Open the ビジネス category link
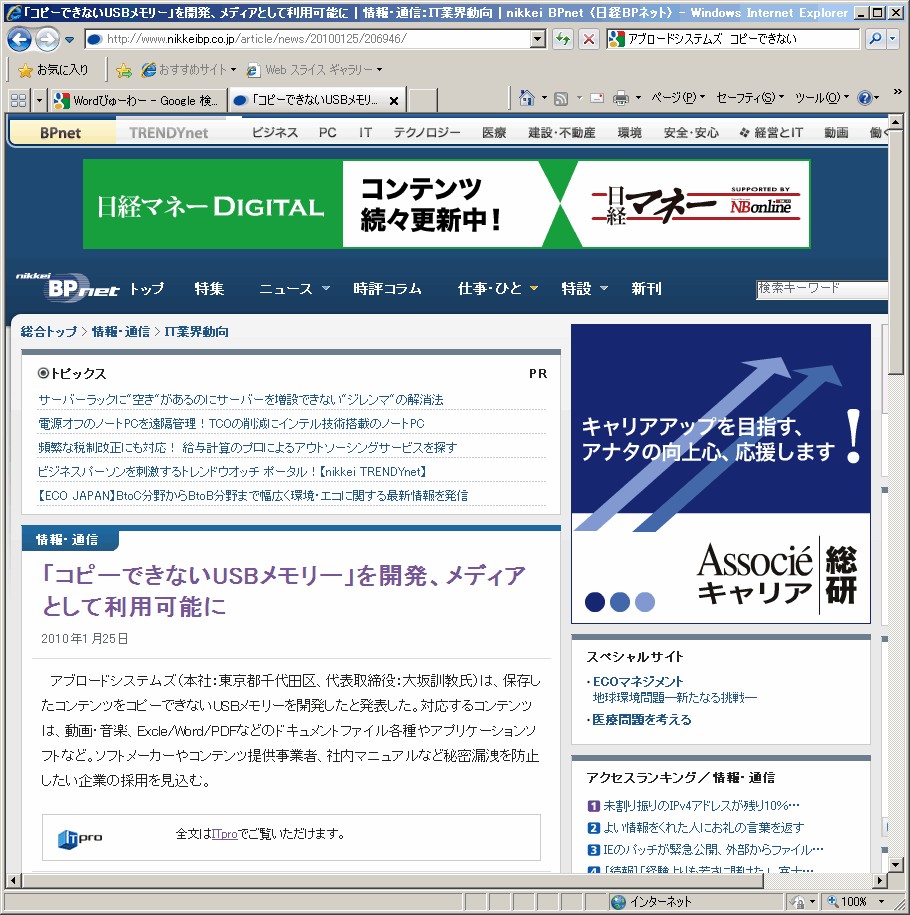 [x=275, y=132]
